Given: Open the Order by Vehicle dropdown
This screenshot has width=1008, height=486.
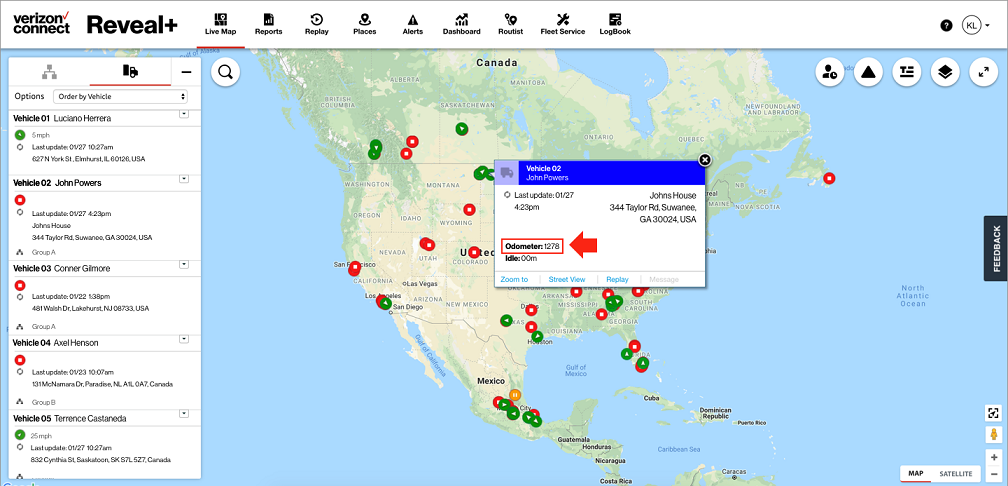Looking at the screenshot, I should pyautogui.click(x=120, y=96).
